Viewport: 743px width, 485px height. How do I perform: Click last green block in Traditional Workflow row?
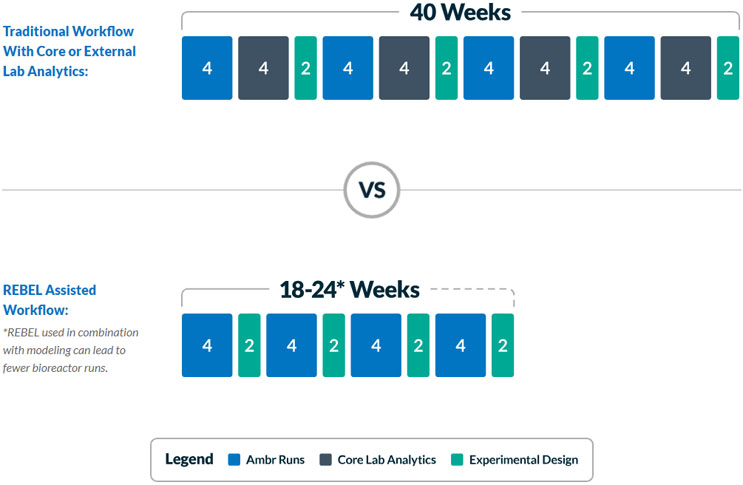coord(727,68)
